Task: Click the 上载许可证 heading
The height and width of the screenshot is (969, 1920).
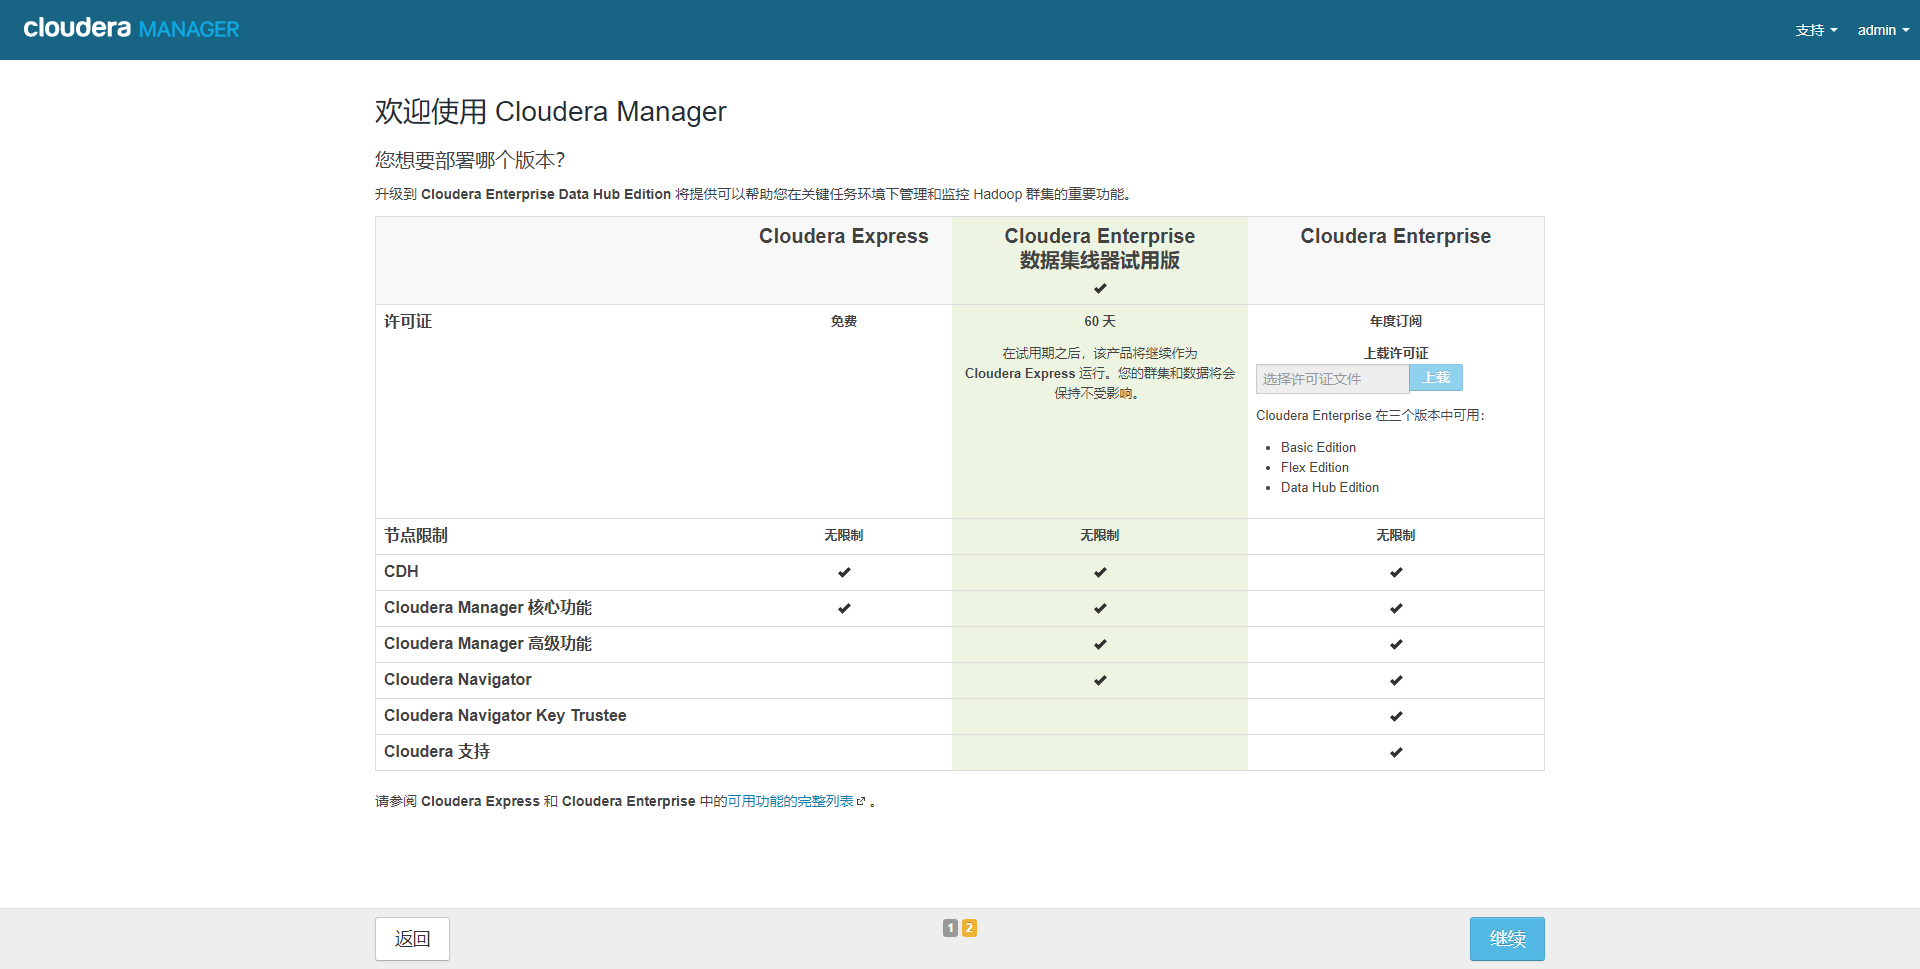Action: pos(1395,353)
